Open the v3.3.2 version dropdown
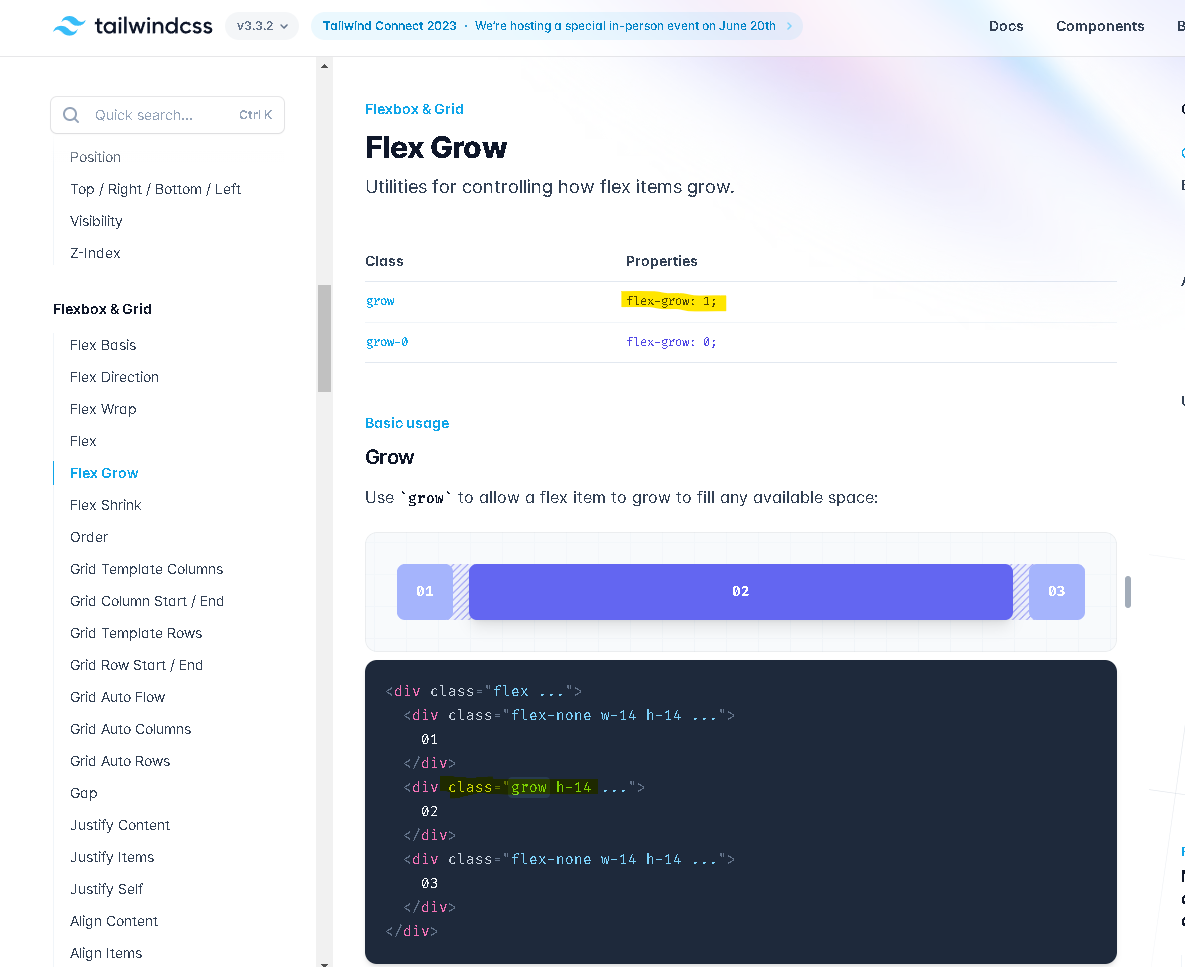The height and width of the screenshot is (967, 1185). click(262, 26)
